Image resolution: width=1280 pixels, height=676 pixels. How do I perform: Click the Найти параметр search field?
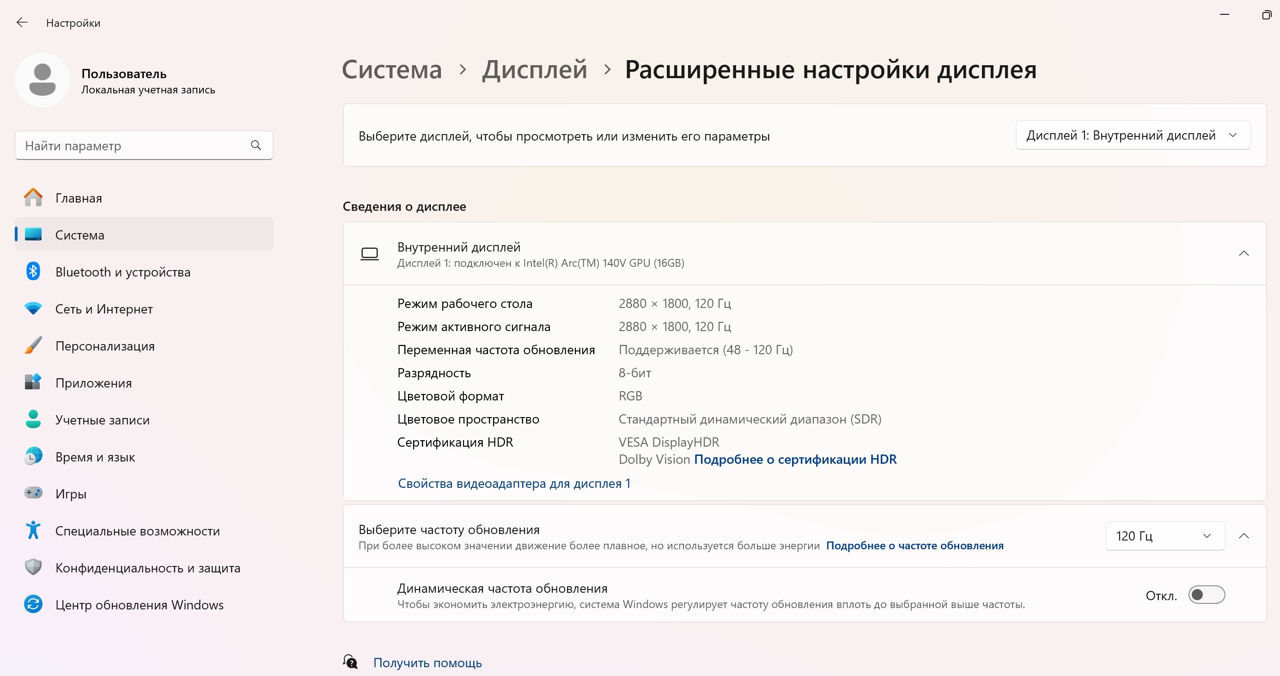(130, 146)
